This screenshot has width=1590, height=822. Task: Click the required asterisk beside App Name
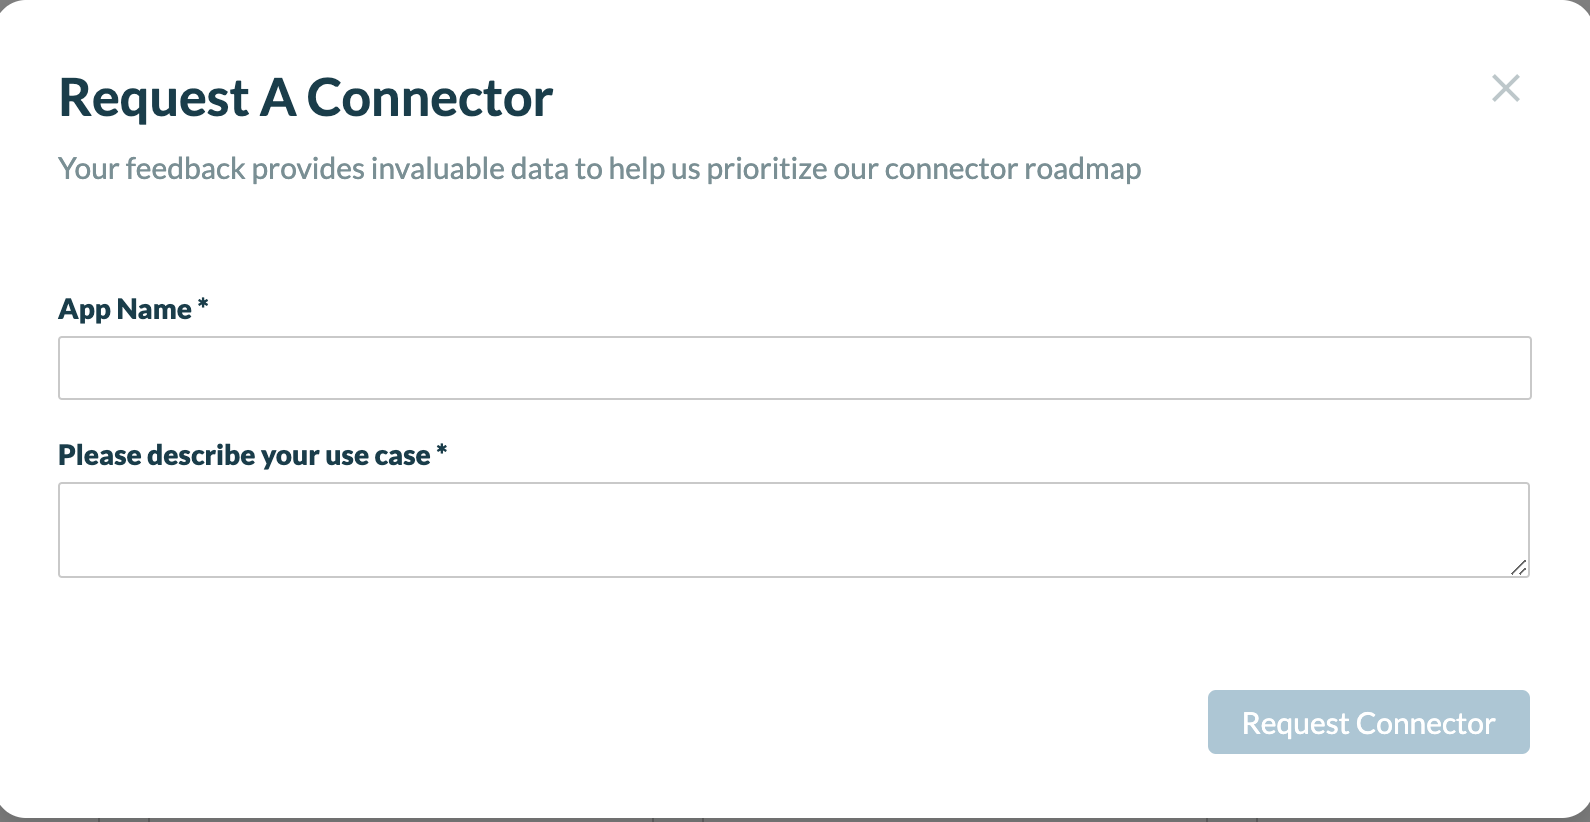click(x=203, y=304)
